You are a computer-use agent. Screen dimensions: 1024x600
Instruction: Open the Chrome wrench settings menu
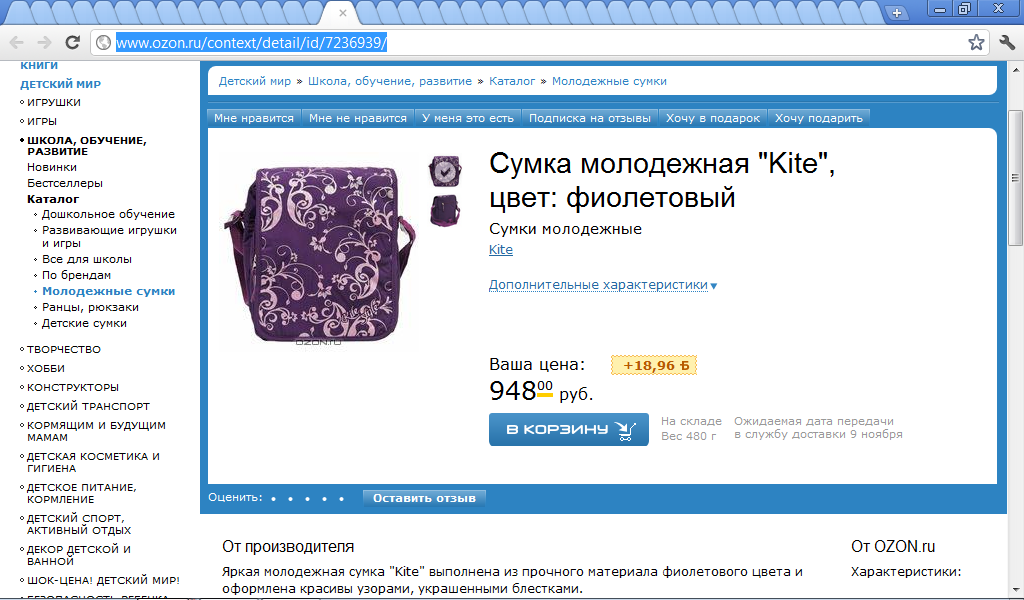(1006, 42)
